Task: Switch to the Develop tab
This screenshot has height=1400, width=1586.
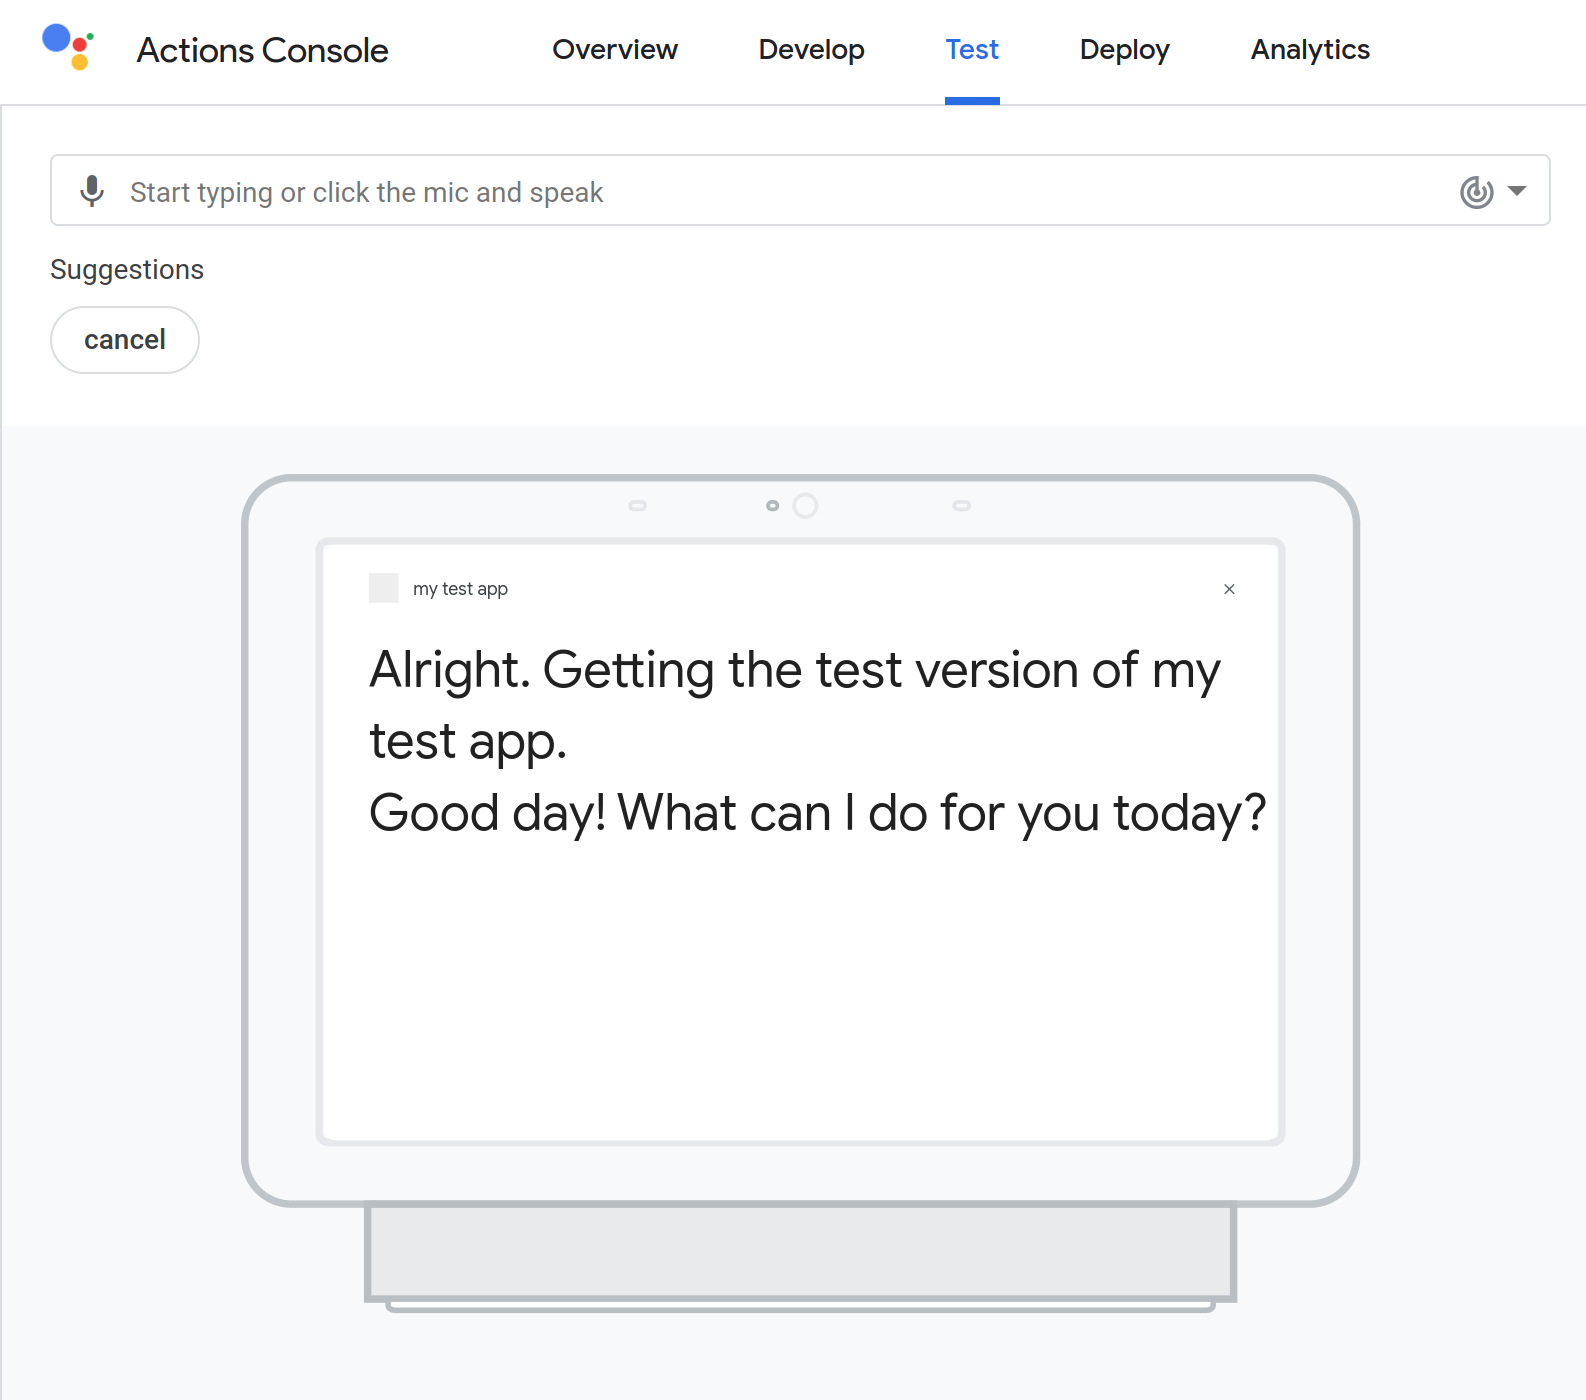Action: tap(811, 50)
